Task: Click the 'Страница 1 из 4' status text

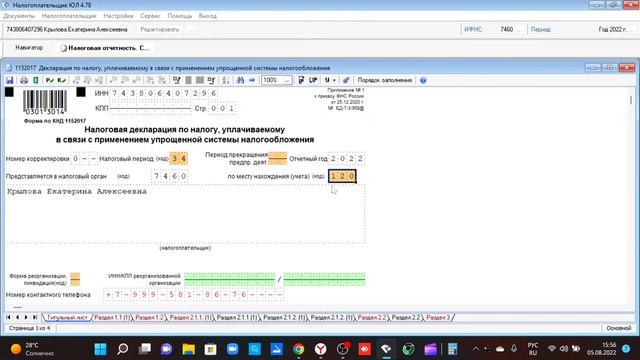Action: click(30, 328)
